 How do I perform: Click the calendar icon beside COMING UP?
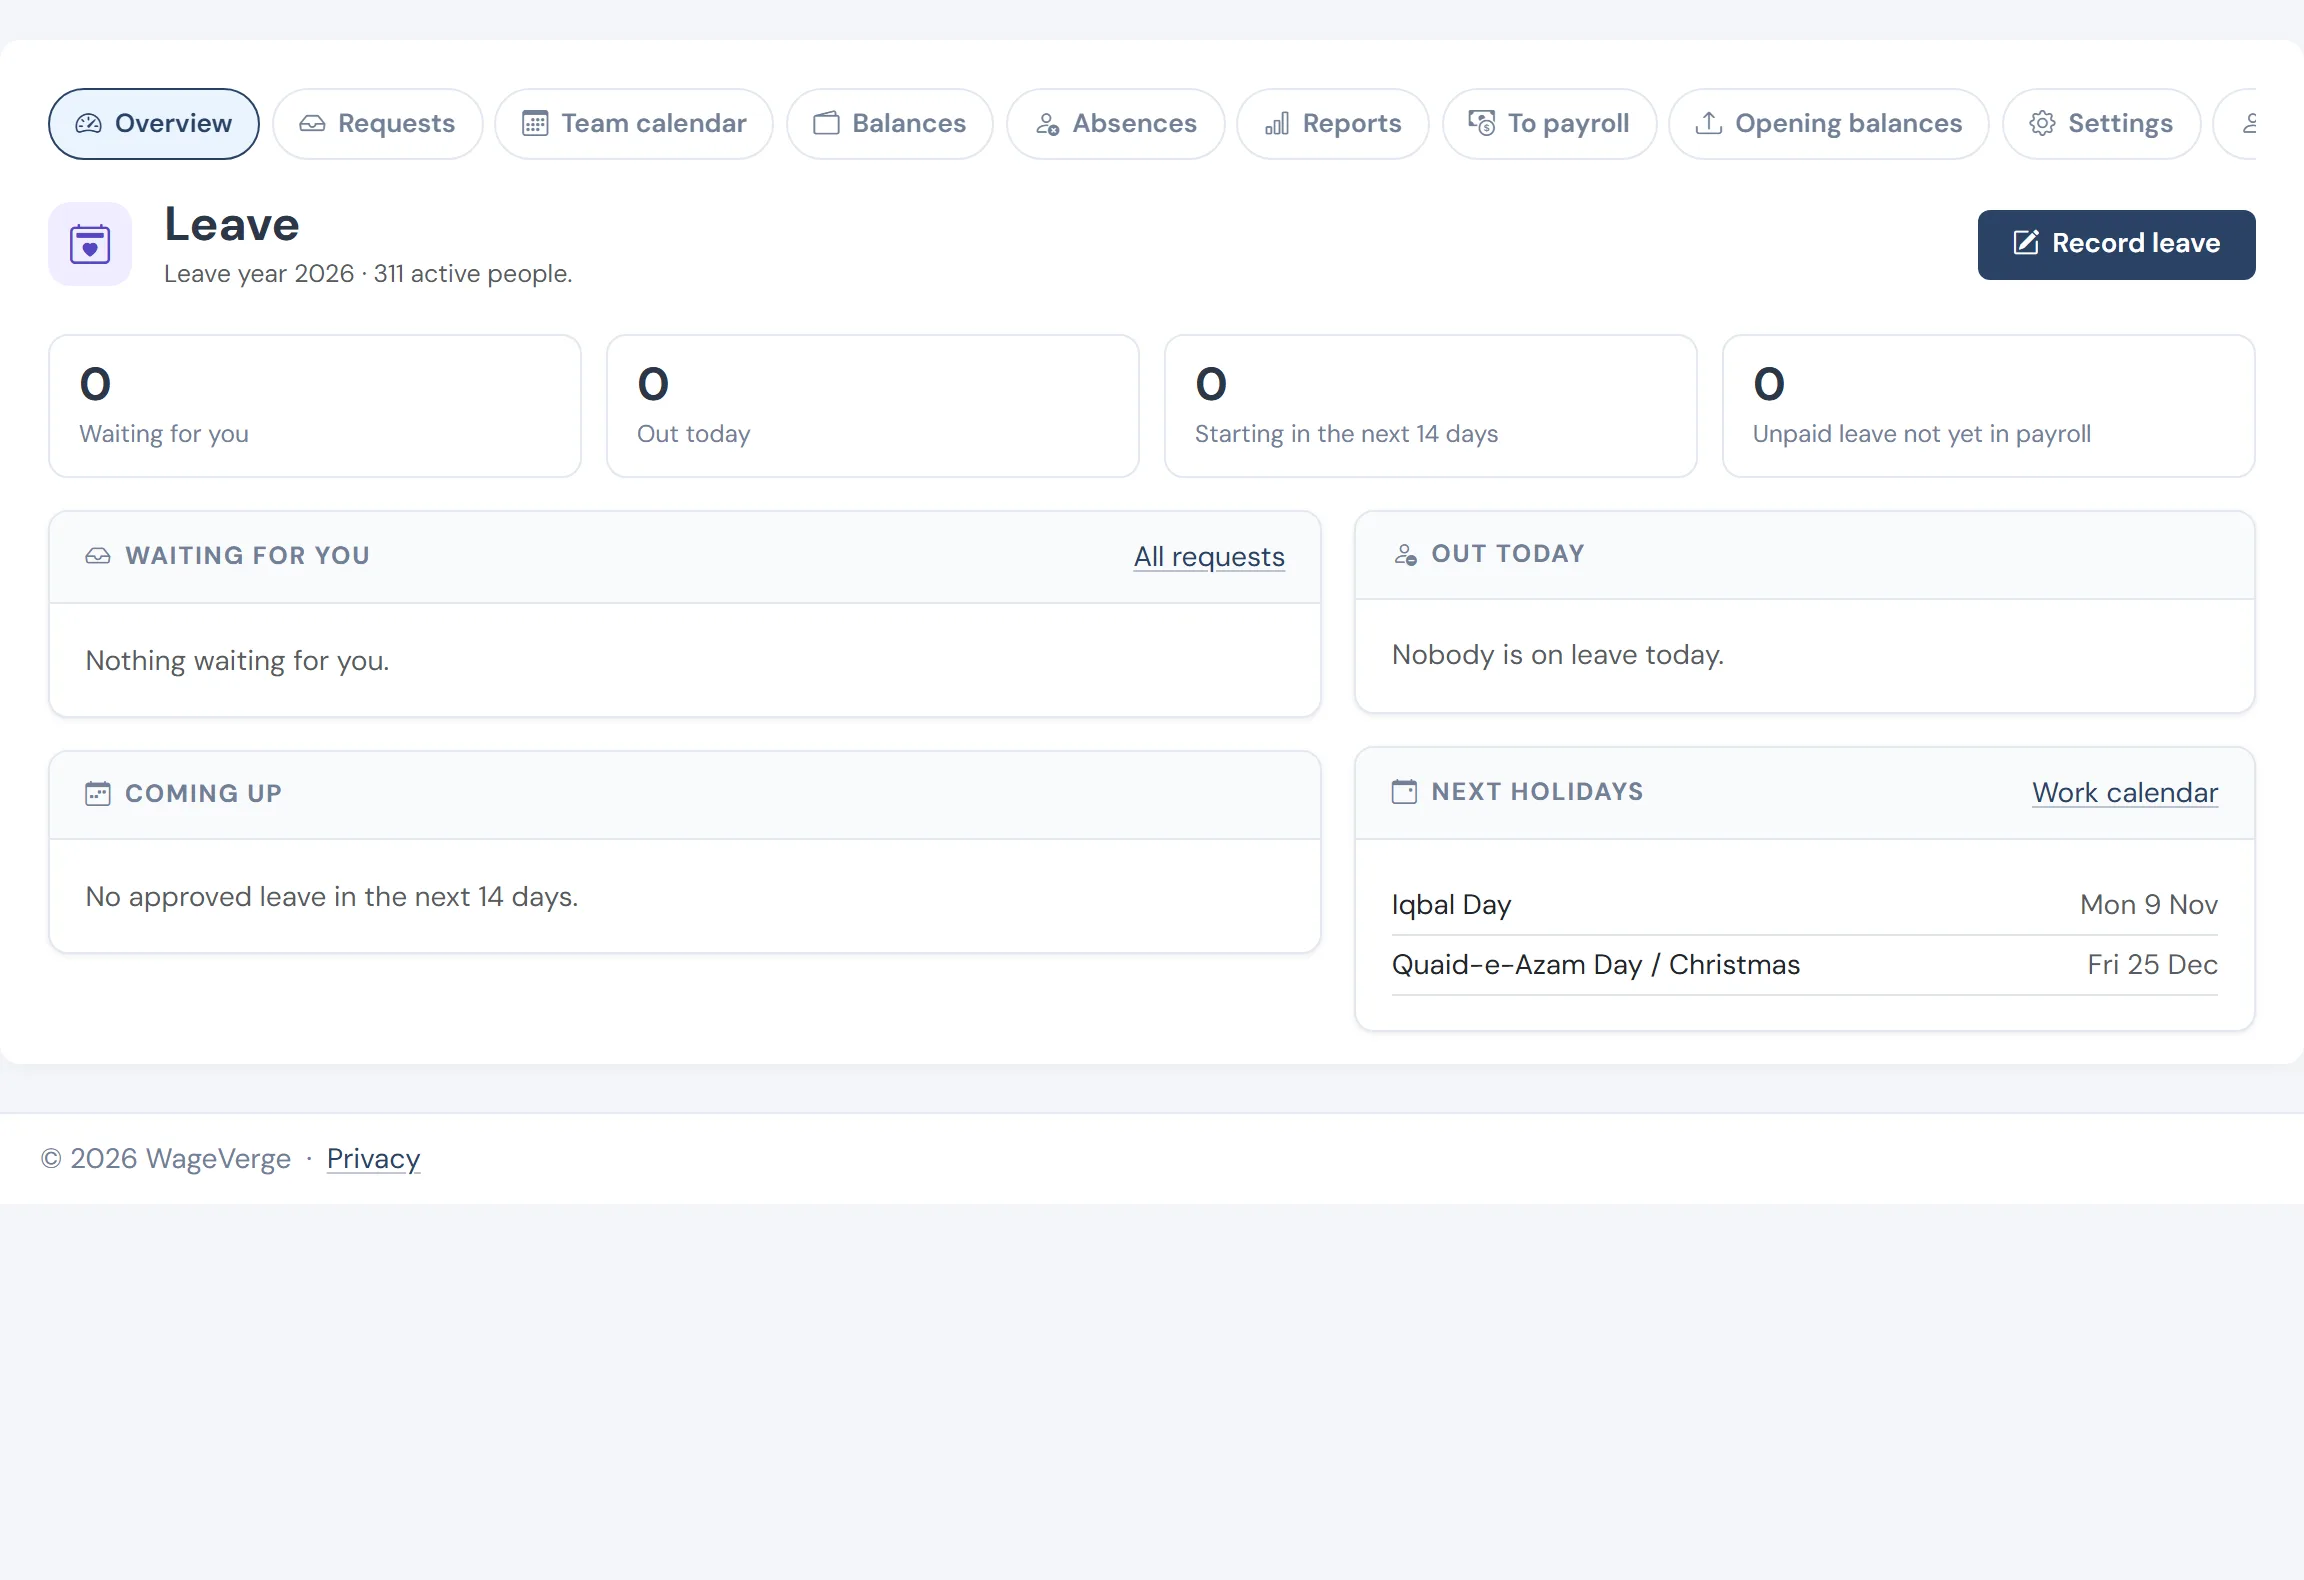click(x=98, y=794)
